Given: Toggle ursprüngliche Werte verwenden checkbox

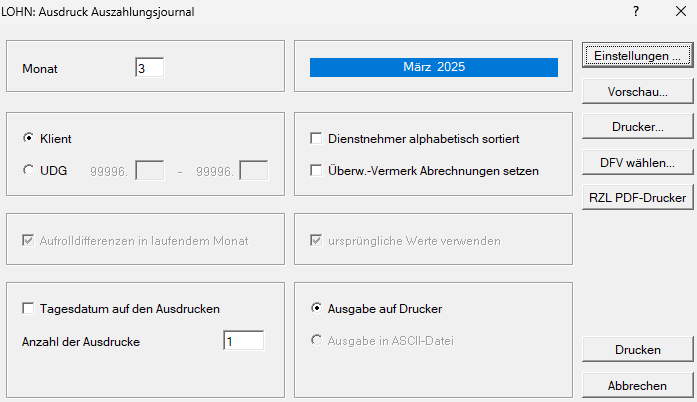Looking at the screenshot, I should 317,241.
